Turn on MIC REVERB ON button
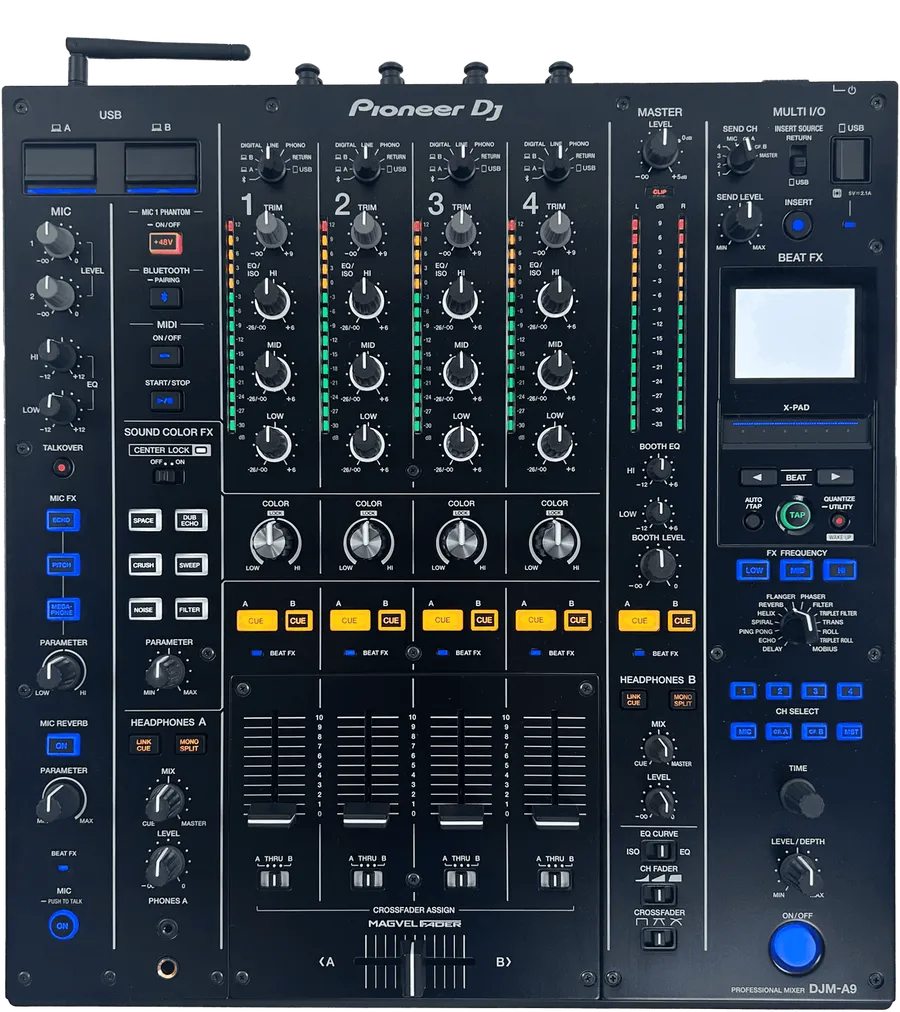Screen dimensions: 900x1012 point(63,745)
